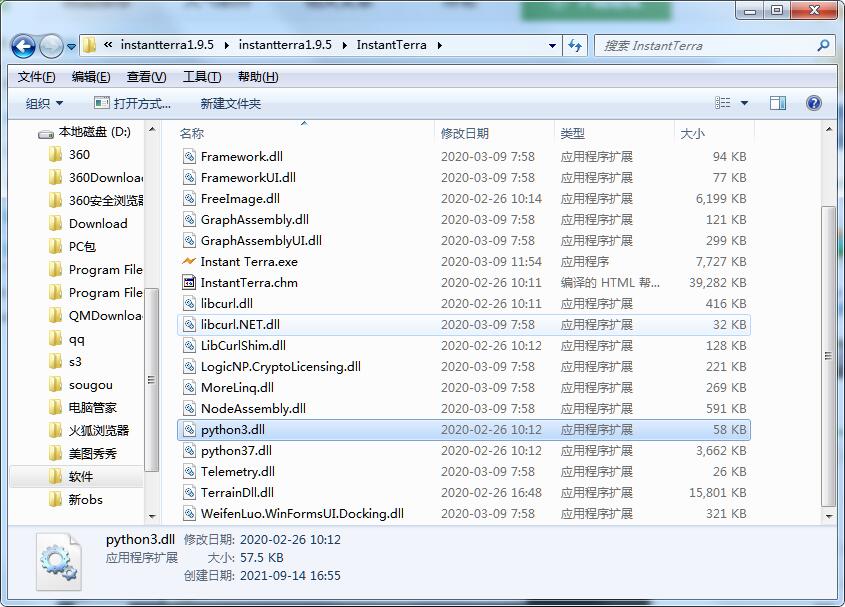
Task: Click the file list scroll down arrow
Action: pos(829,516)
